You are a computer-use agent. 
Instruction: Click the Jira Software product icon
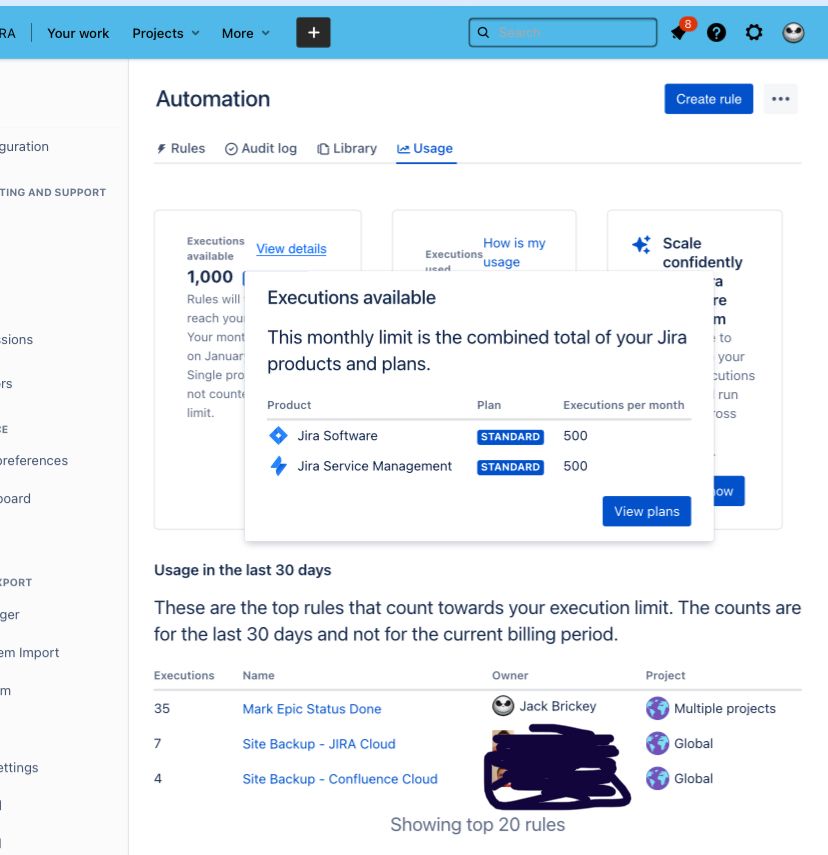pos(278,436)
